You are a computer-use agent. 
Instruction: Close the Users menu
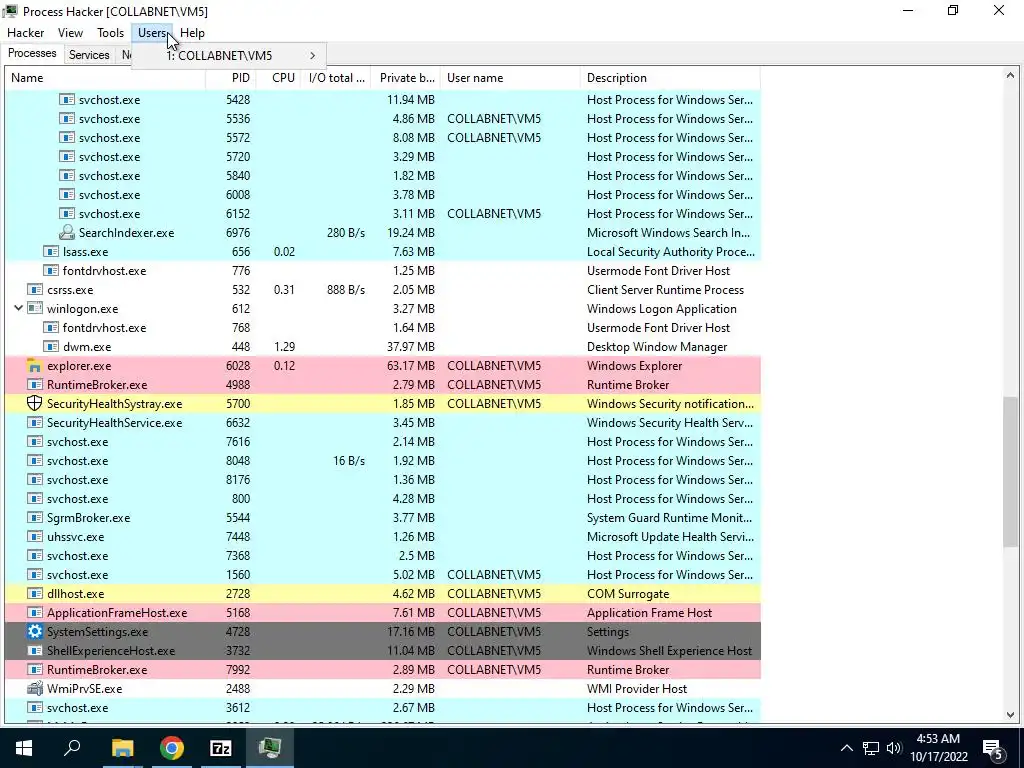tap(152, 33)
